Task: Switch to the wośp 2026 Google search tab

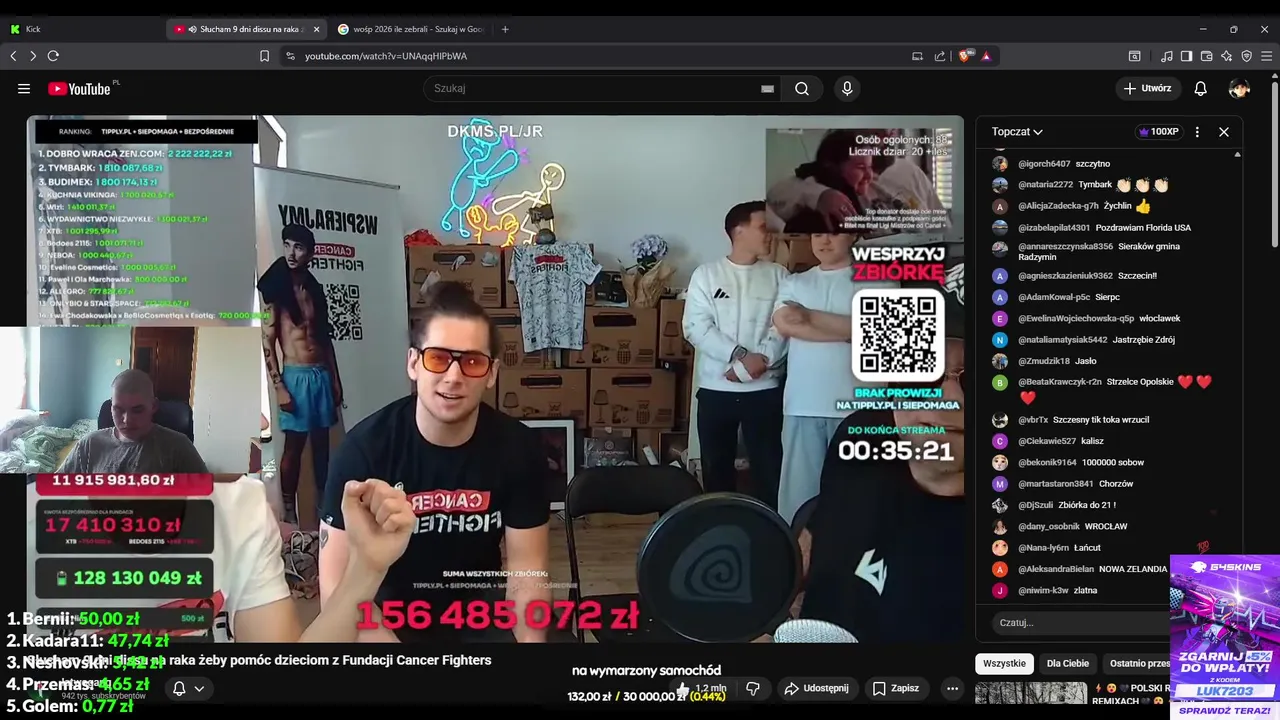Action: click(x=410, y=29)
